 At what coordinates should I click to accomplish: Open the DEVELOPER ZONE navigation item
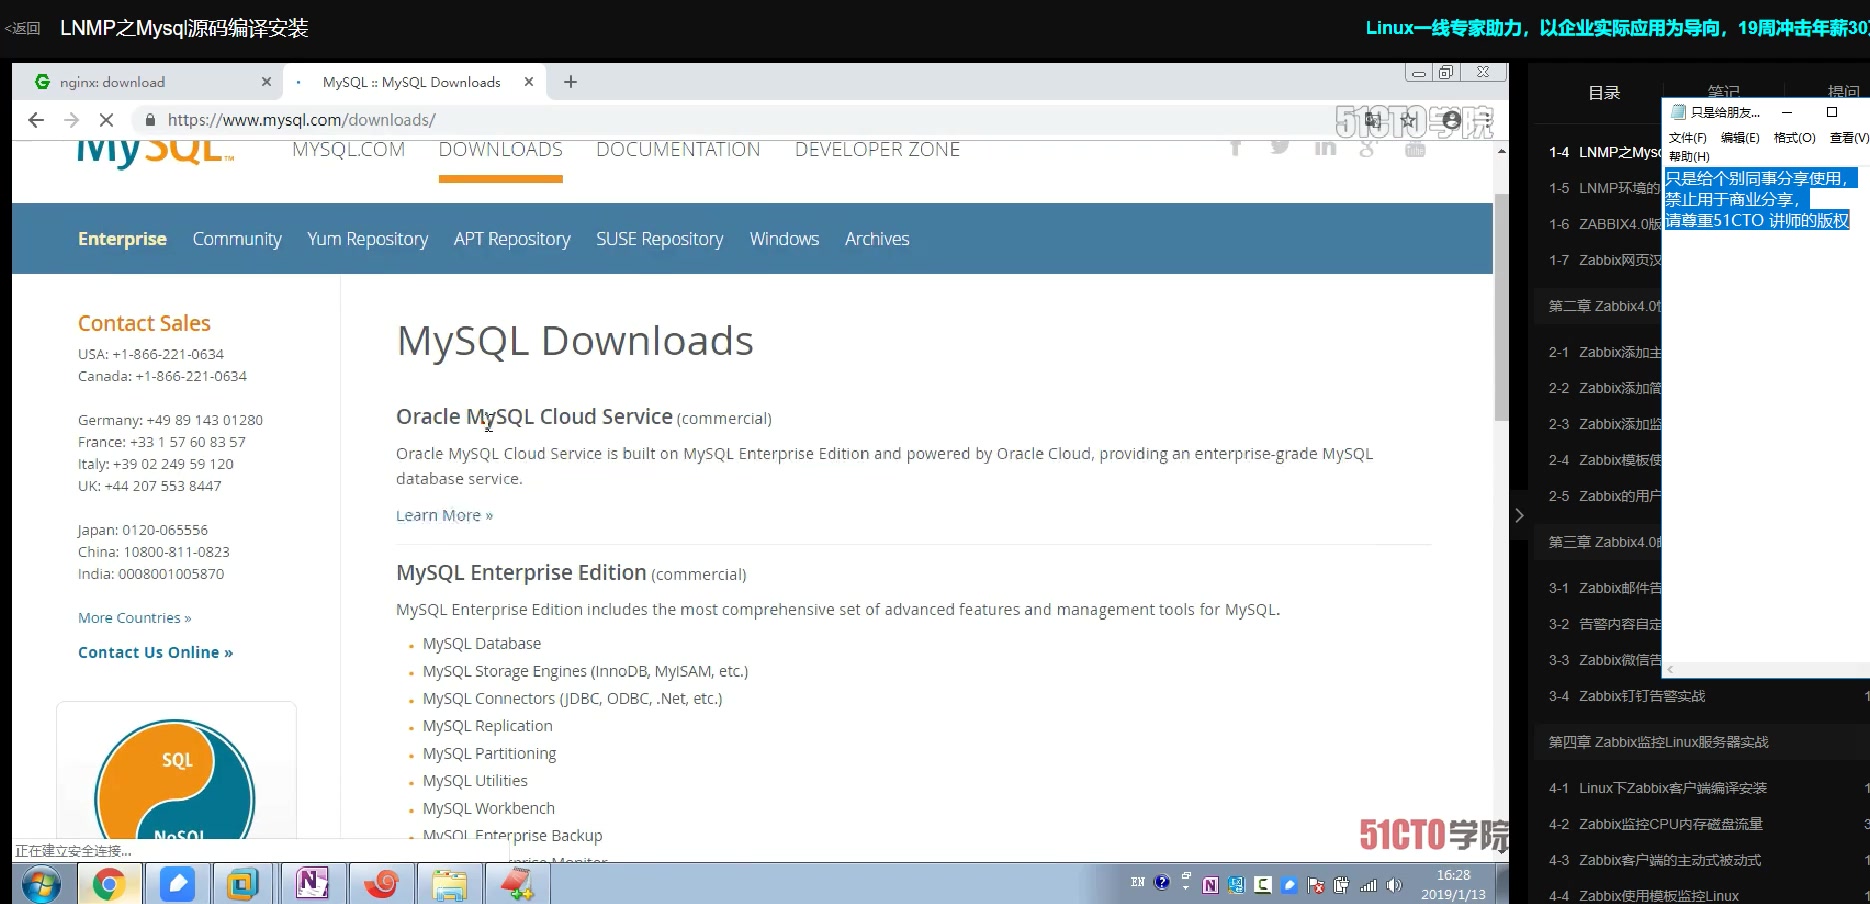[877, 150]
